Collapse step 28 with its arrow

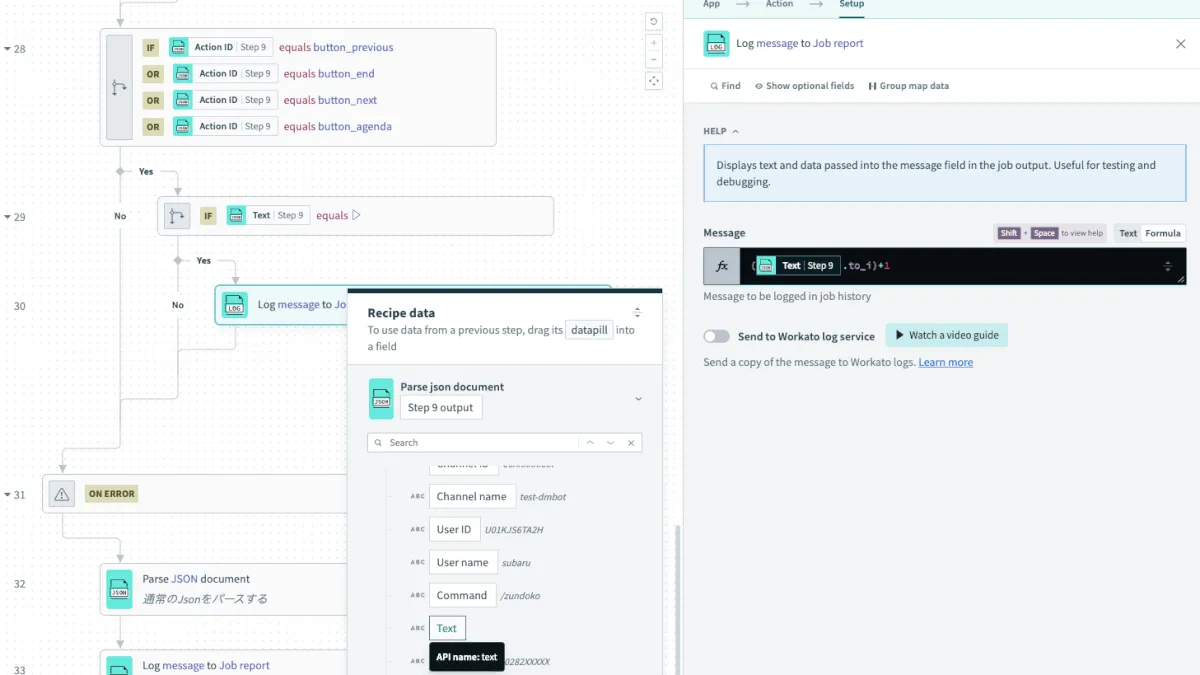point(7,49)
